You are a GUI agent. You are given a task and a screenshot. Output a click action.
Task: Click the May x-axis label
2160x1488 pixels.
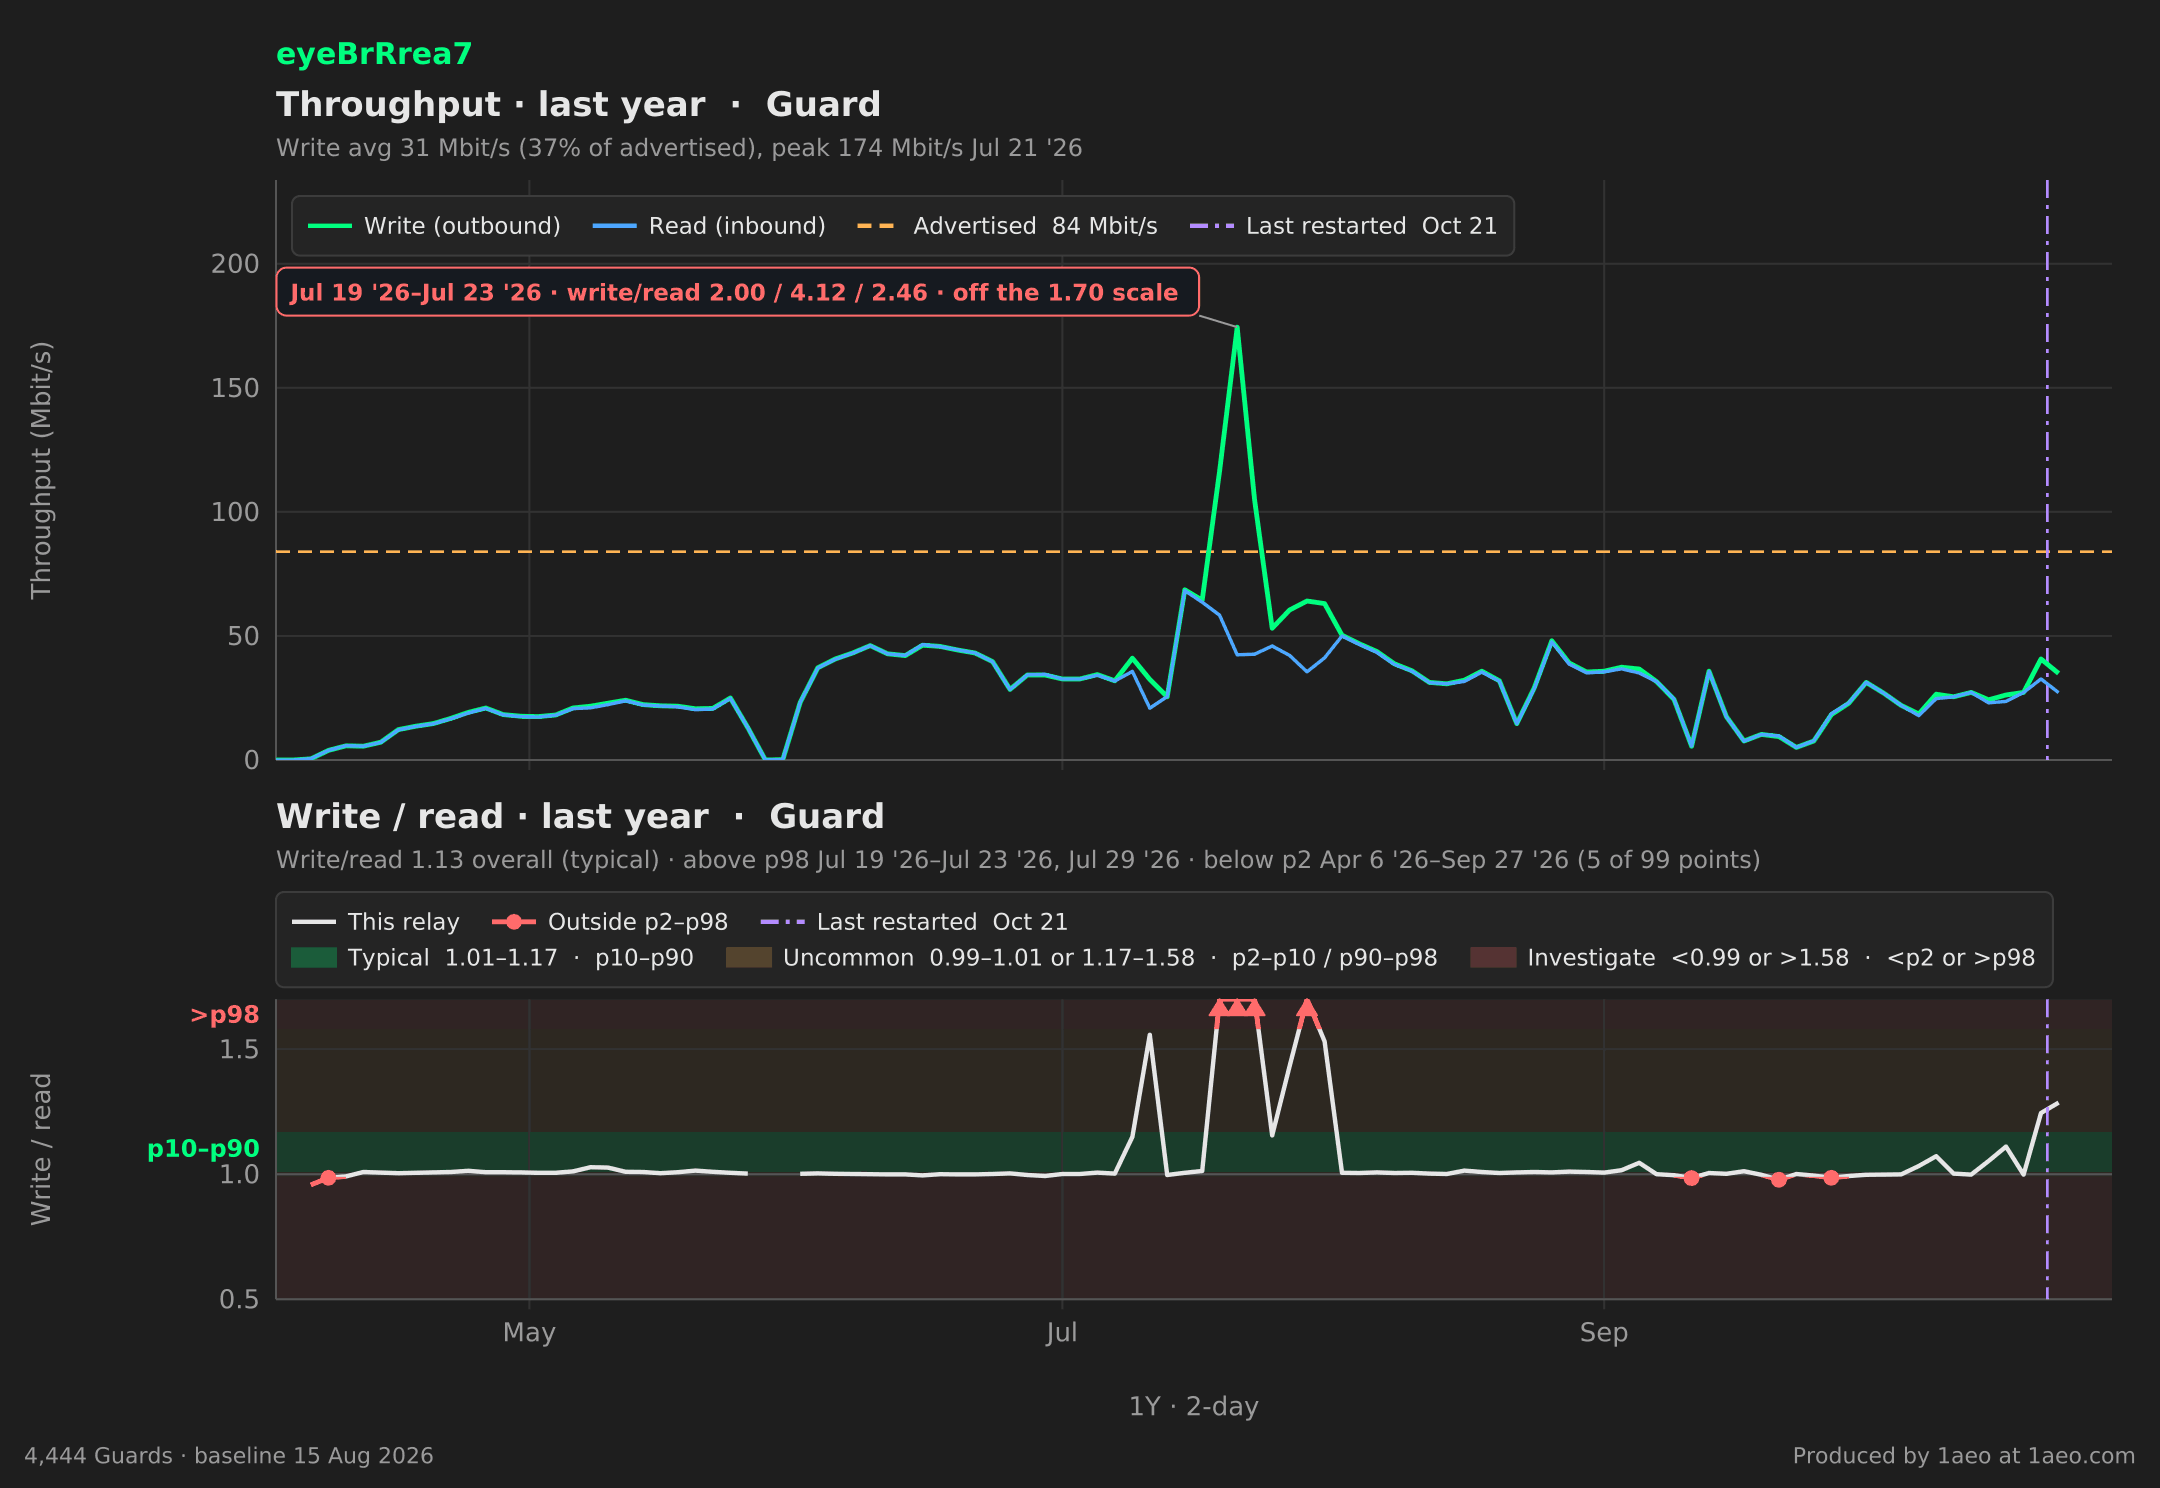point(529,1333)
